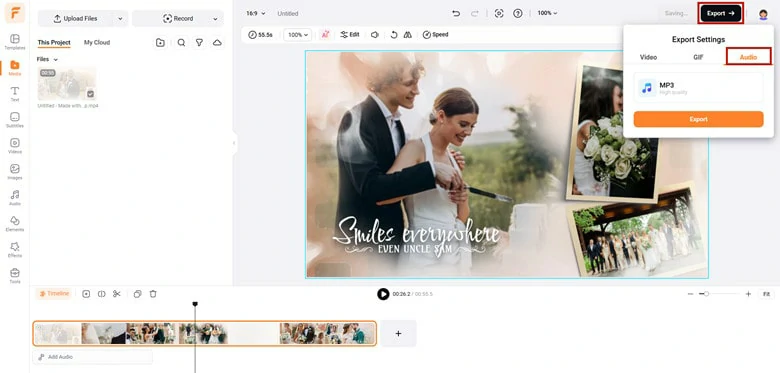
Task: Open the AI tools icon
Action: (x=325, y=35)
